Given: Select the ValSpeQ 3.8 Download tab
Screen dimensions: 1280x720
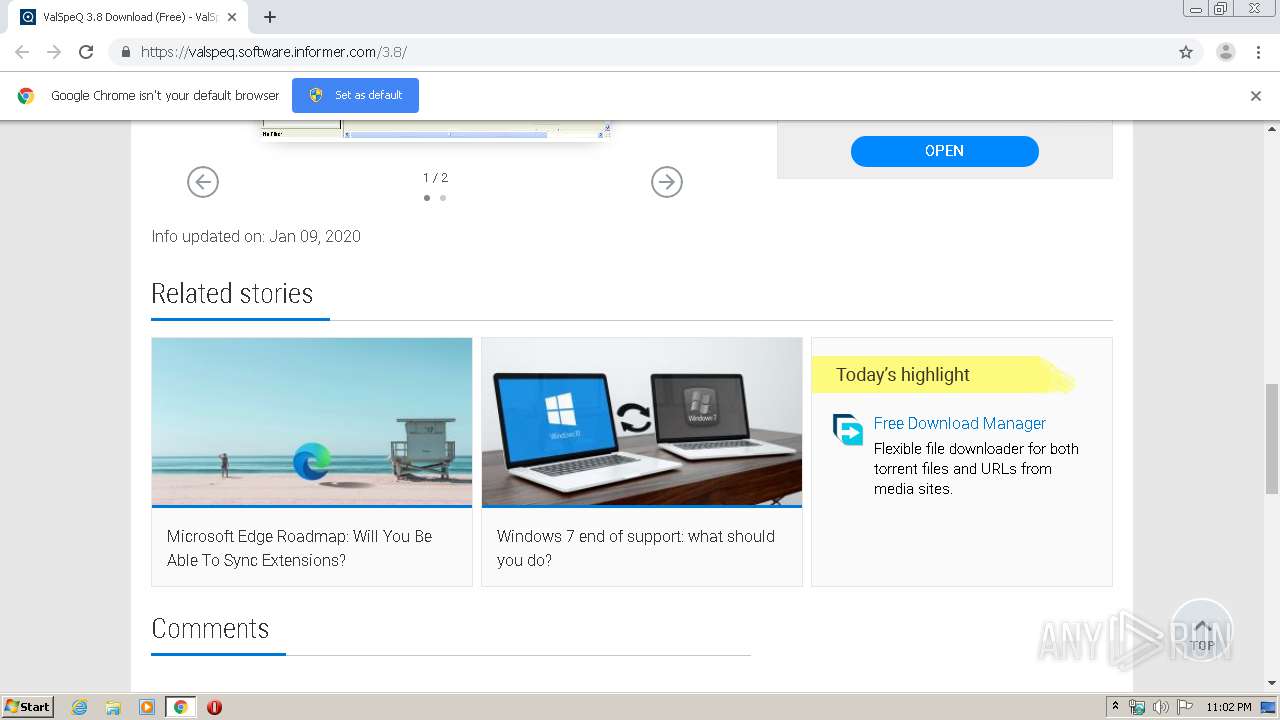Looking at the screenshot, I should point(130,17).
